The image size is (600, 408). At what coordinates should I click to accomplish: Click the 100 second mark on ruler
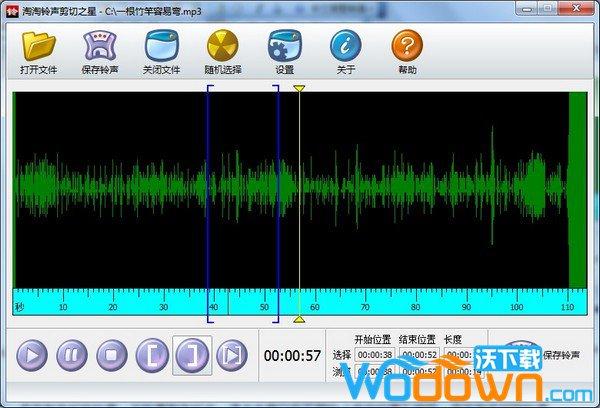click(x=517, y=307)
